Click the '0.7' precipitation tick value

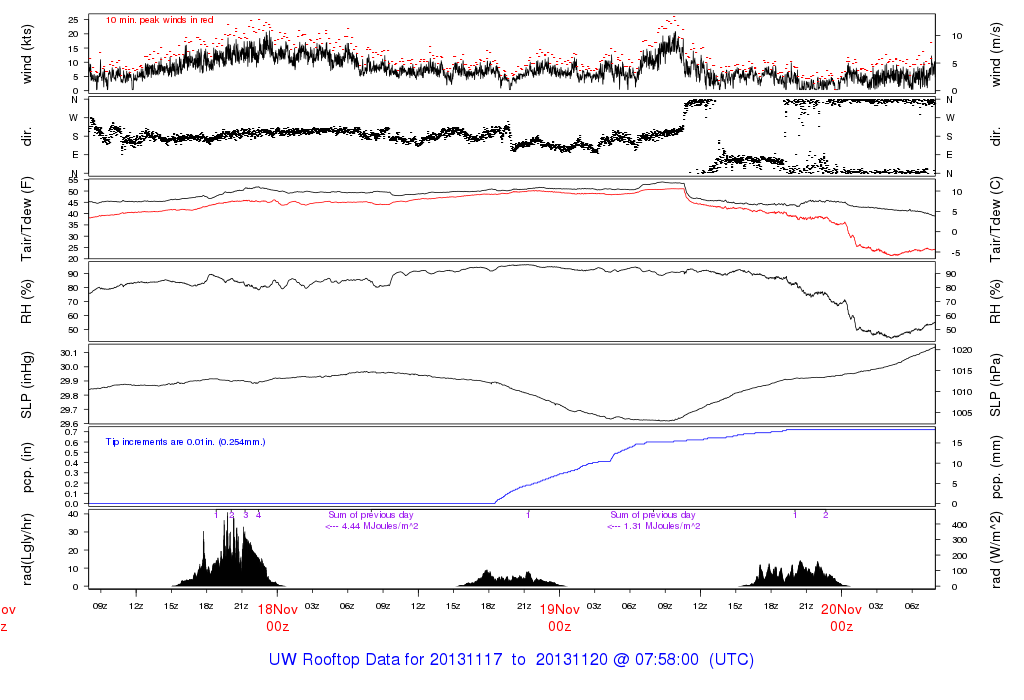(72, 432)
